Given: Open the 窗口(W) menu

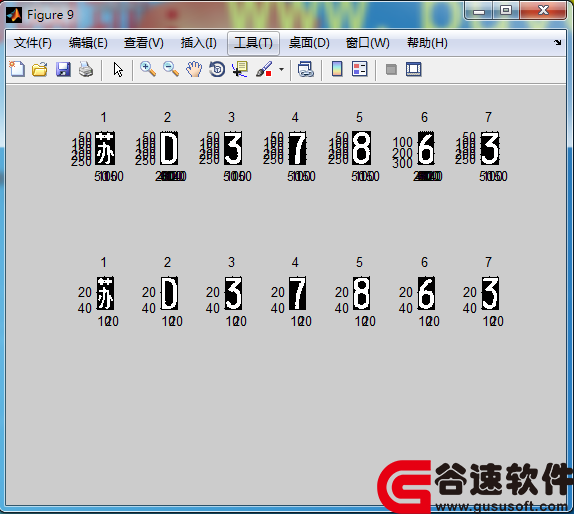Looking at the screenshot, I should coord(368,43).
